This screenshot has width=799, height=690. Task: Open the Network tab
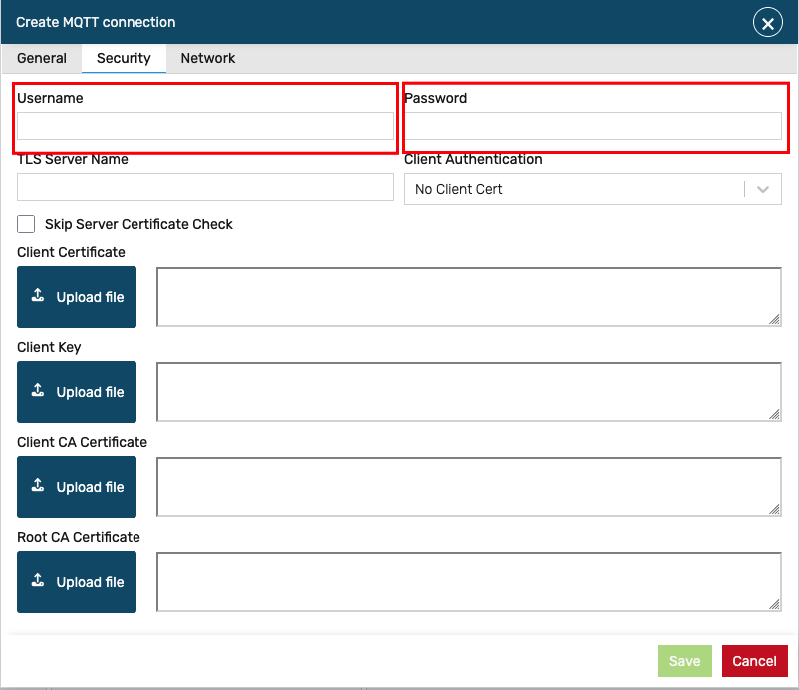pos(207,58)
